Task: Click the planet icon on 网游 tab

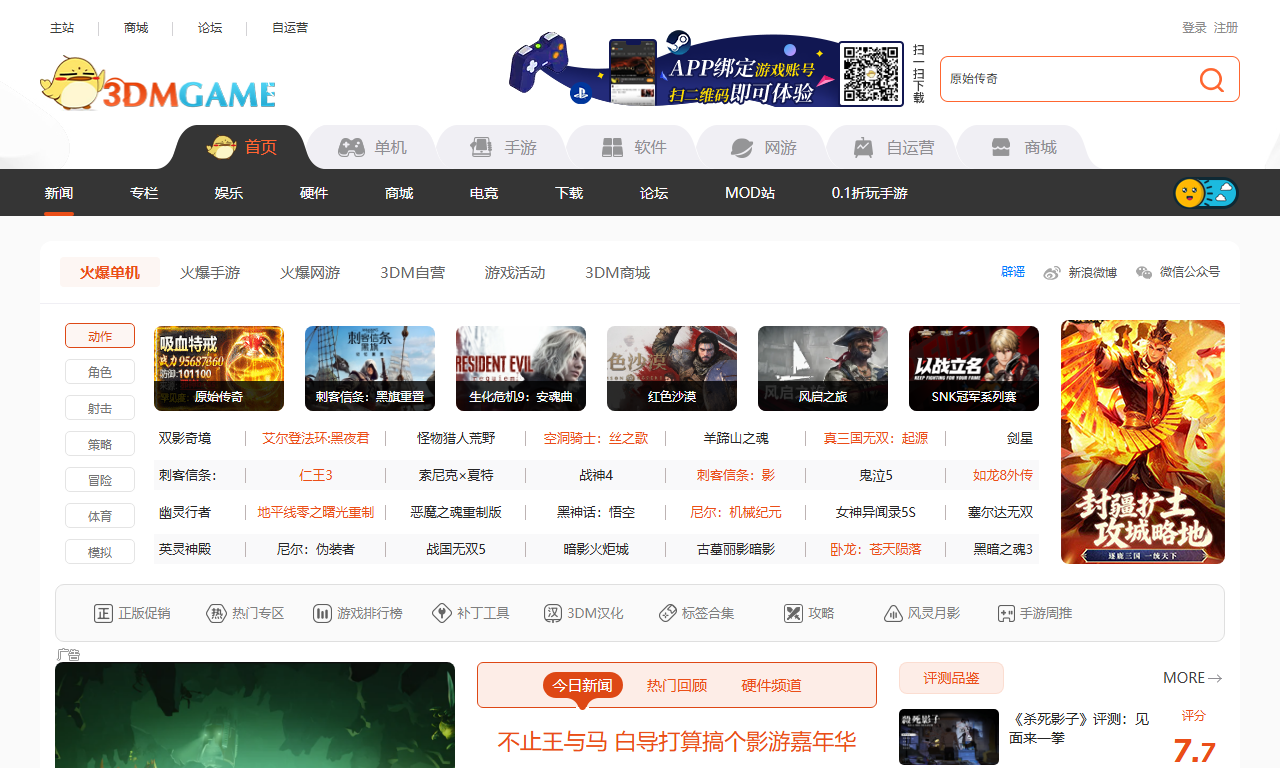Action: (x=741, y=147)
